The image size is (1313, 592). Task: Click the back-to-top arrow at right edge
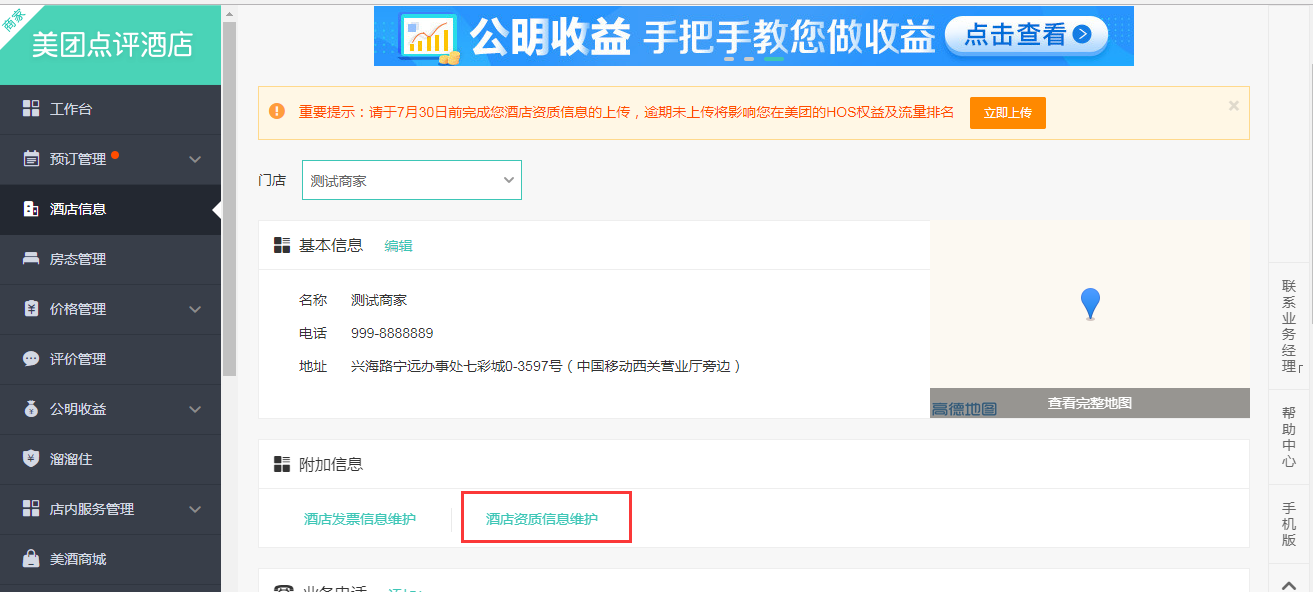click(1290, 585)
